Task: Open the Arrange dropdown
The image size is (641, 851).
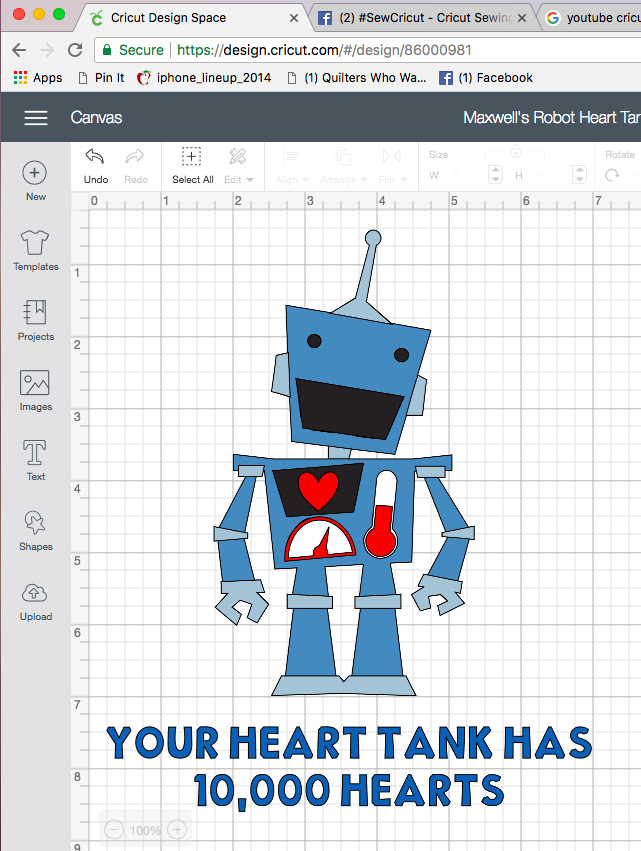Action: (343, 168)
